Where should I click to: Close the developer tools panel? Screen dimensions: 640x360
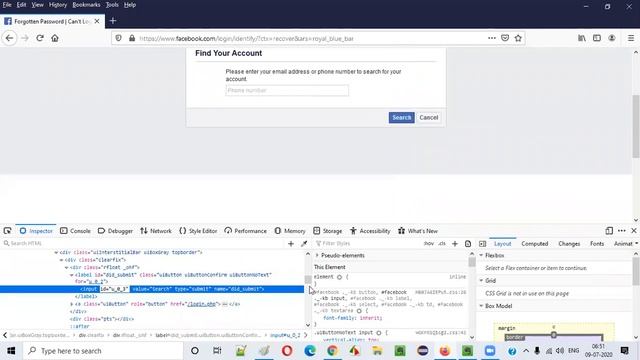(633, 231)
